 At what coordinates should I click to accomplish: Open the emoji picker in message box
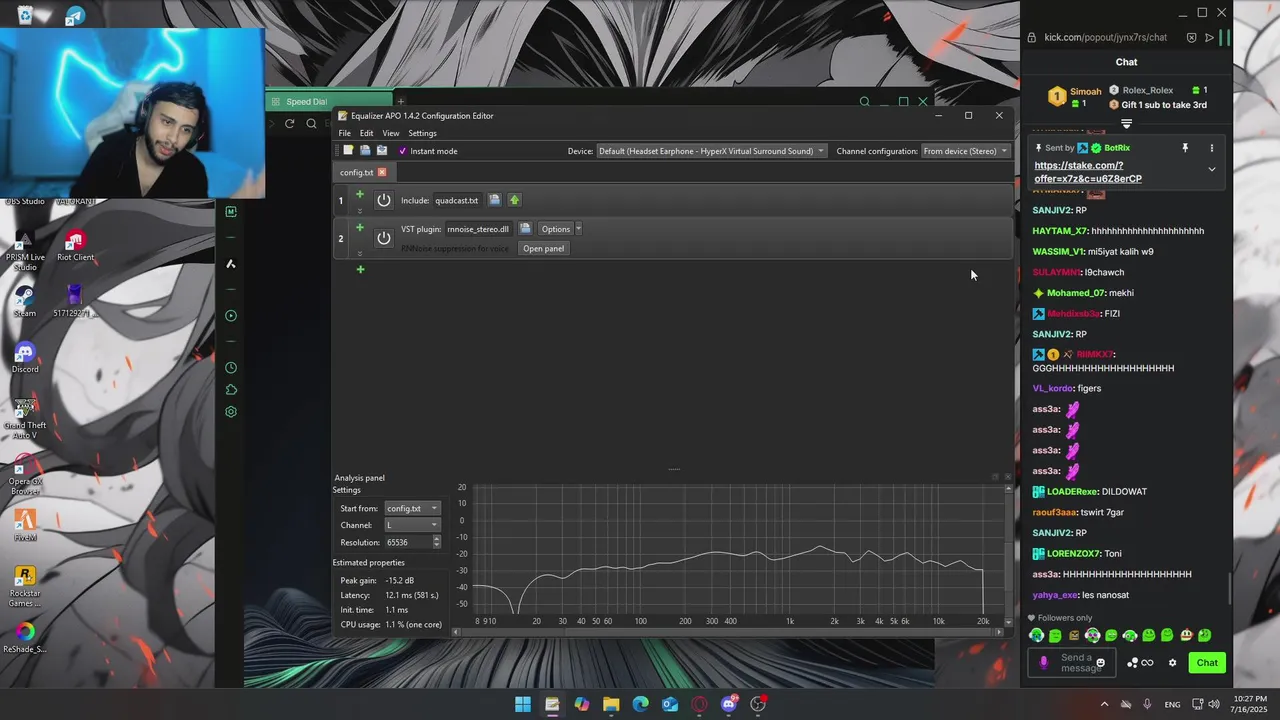point(1101,663)
